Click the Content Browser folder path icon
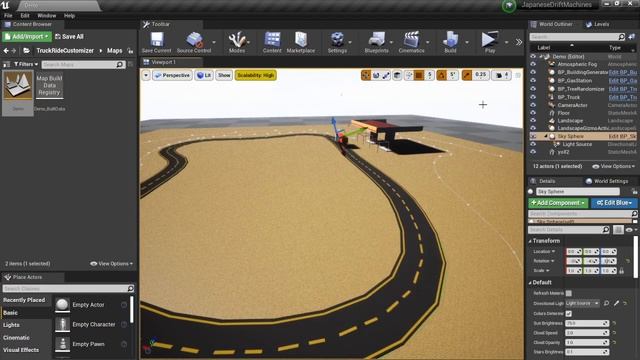Screen dimensions: 640x360 pos(27,51)
